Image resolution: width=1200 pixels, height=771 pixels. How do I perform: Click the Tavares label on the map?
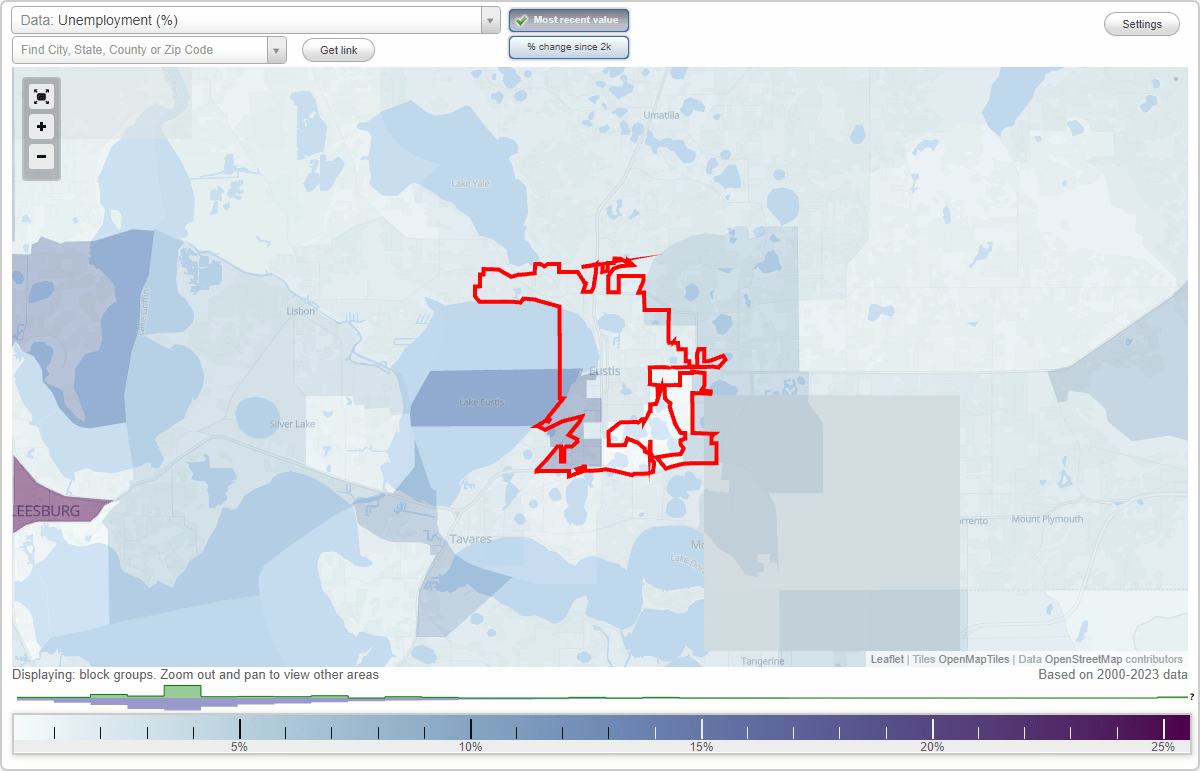pyautogui.click(x=470, y=539)
